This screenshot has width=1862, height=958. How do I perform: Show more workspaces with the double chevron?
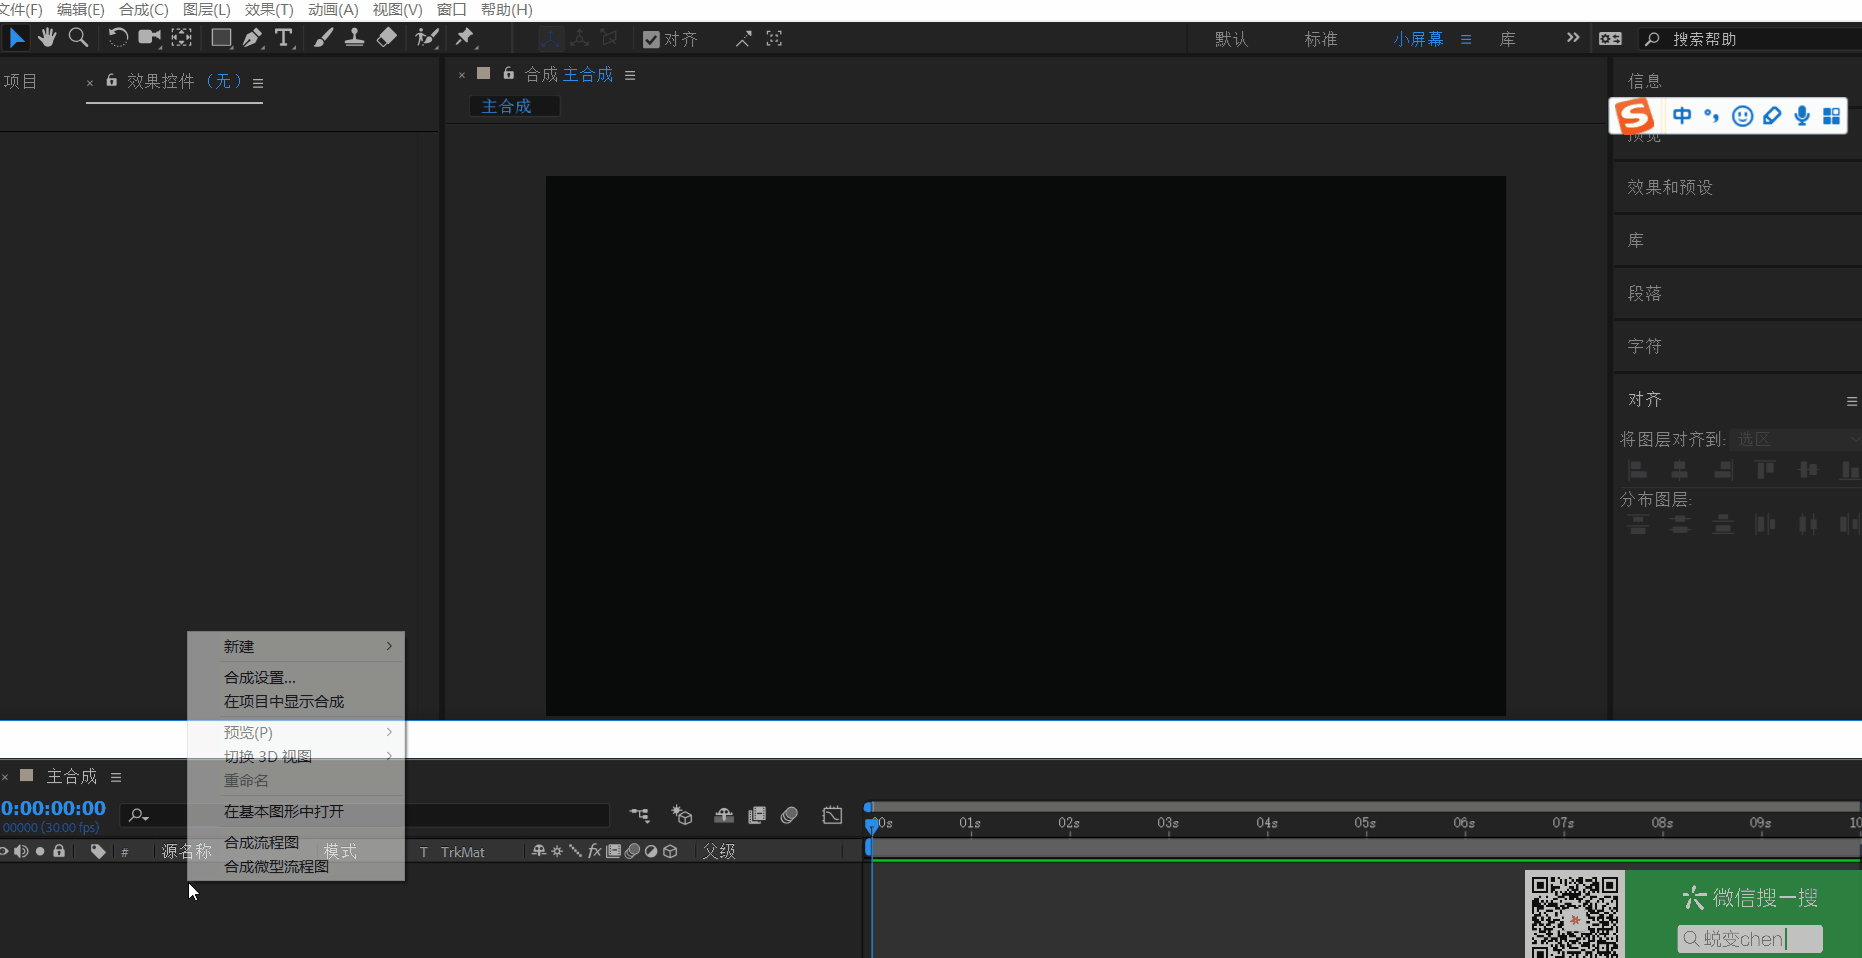(1573, 38)
